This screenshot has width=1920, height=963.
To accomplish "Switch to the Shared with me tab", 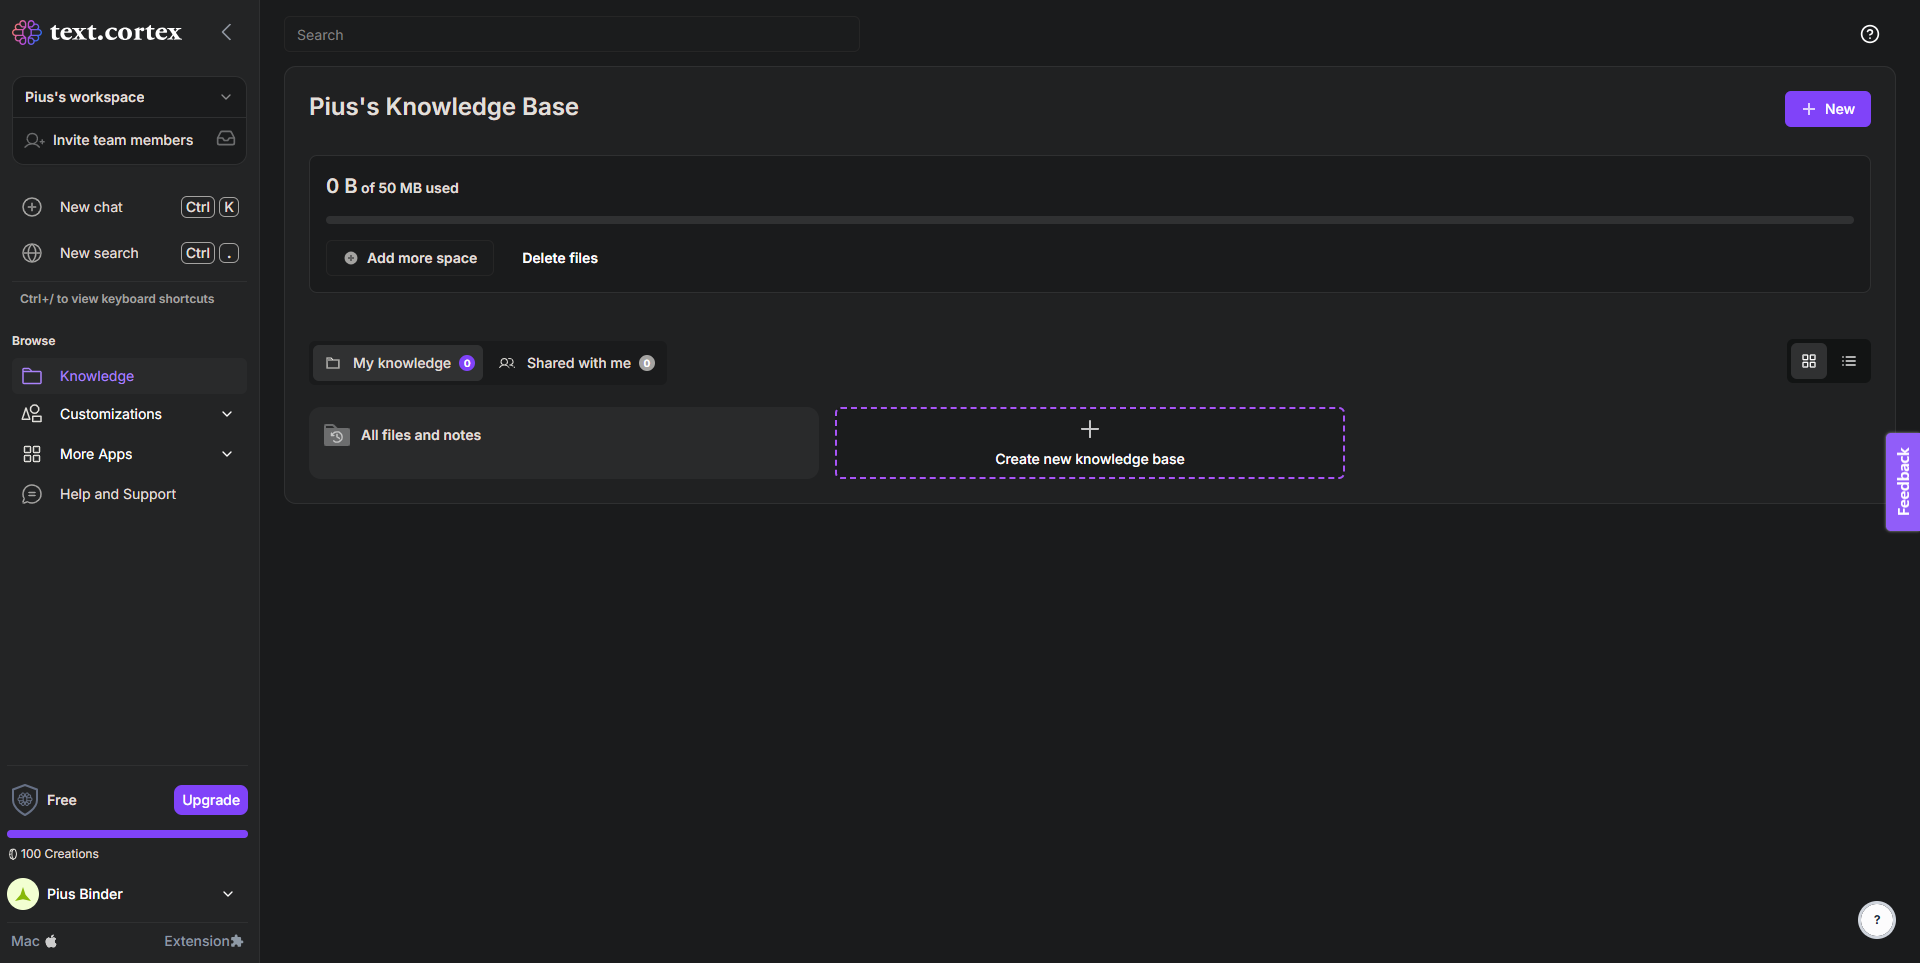I will point(578,363).
